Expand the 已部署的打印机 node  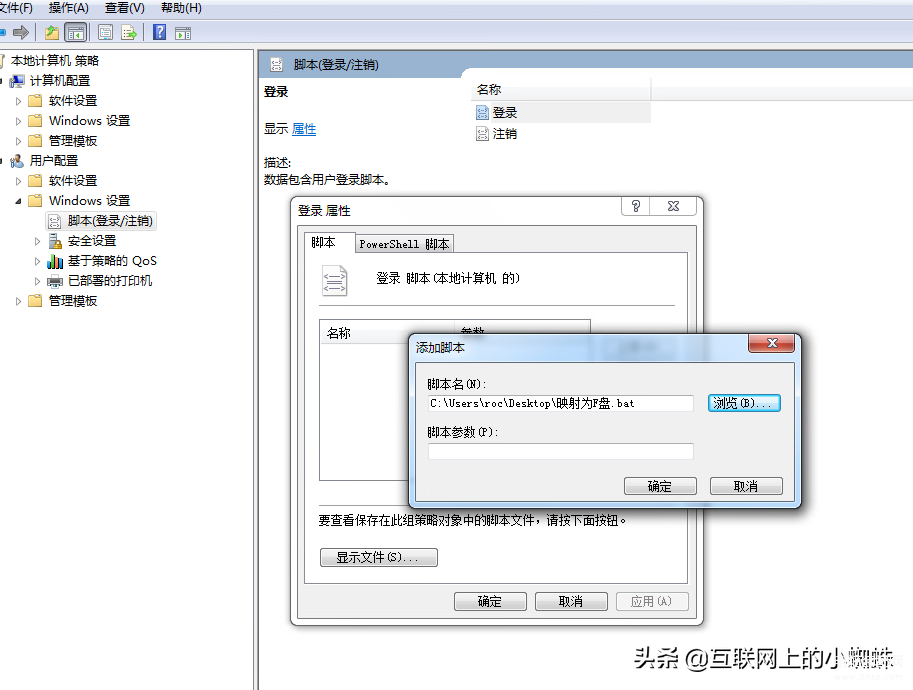click(x=37, y=281)
